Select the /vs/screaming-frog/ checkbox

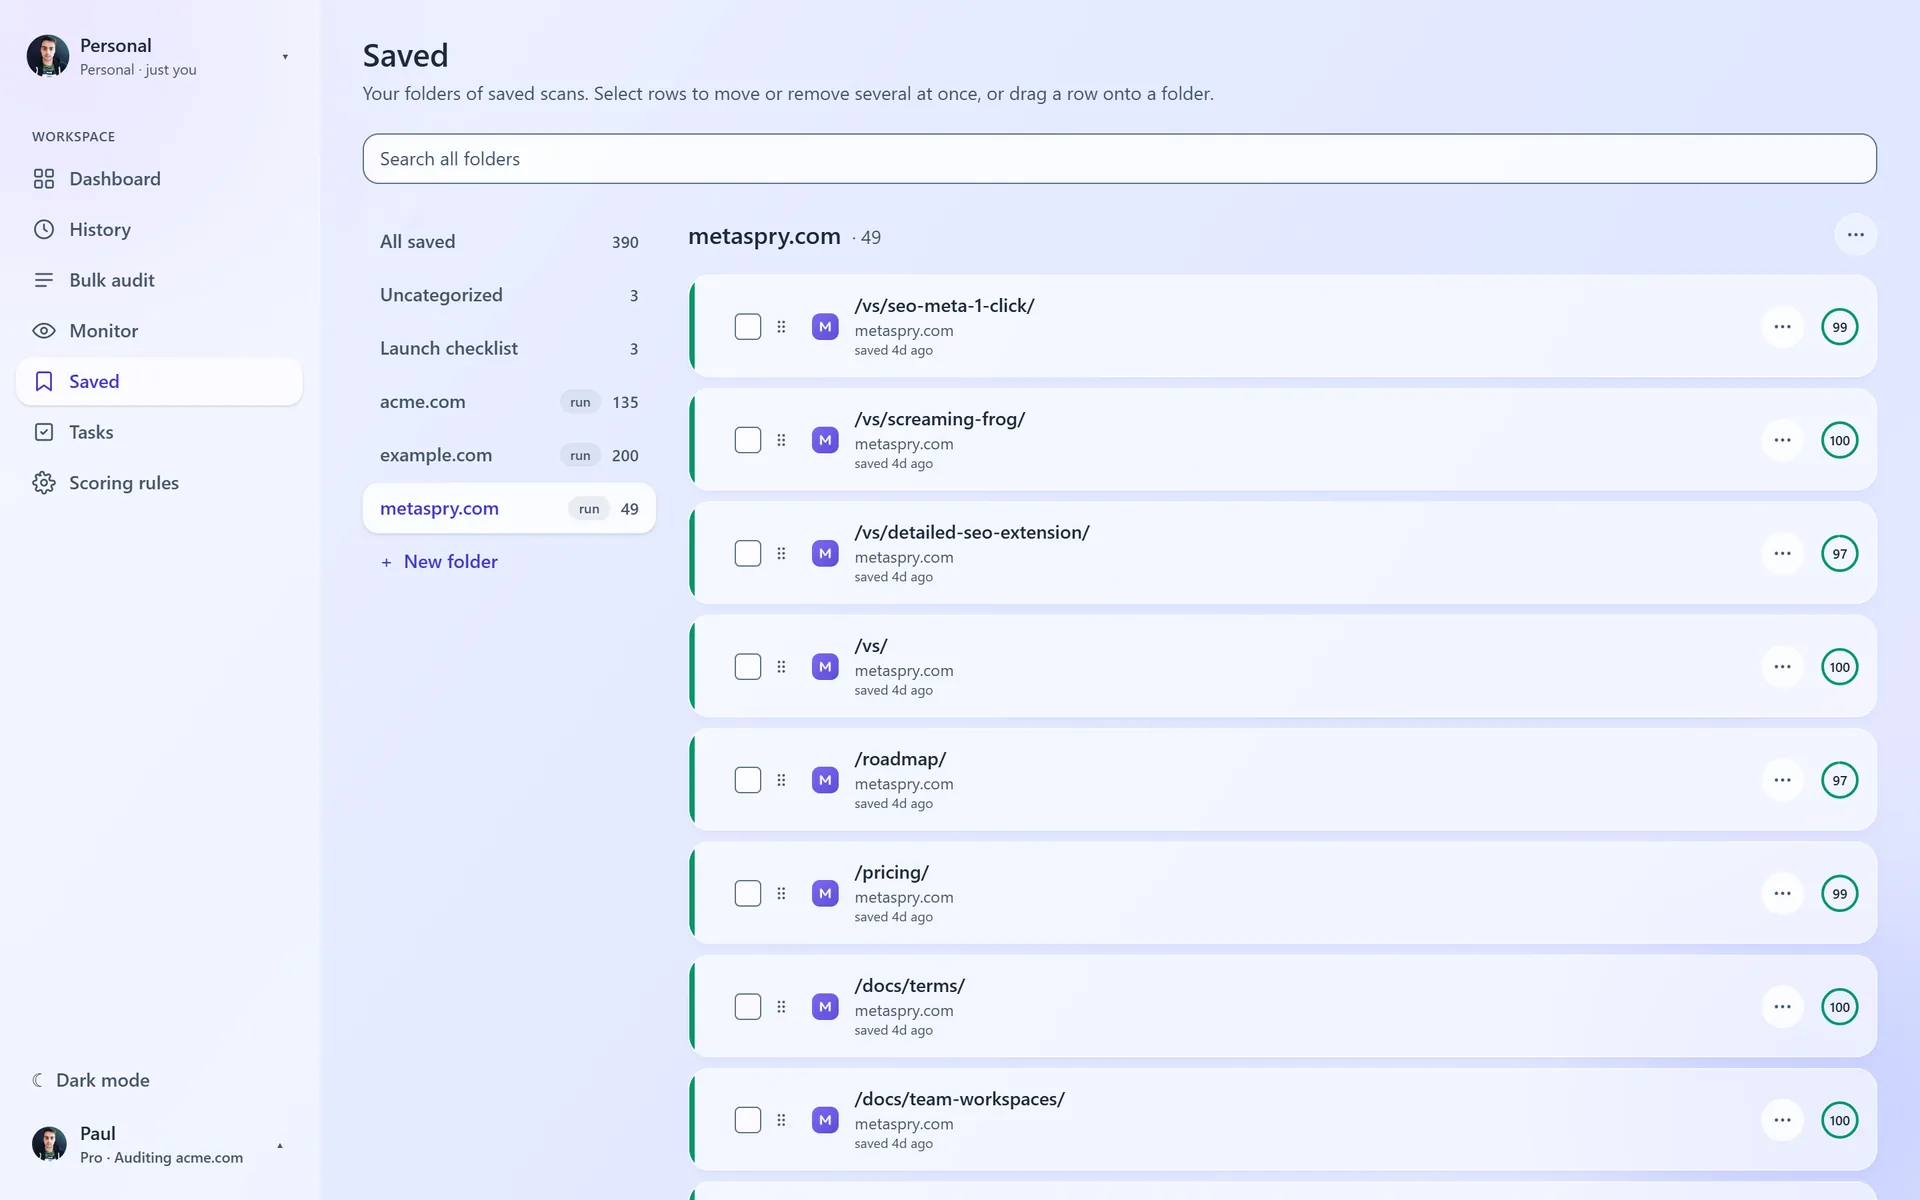click(x=748, y=440)
